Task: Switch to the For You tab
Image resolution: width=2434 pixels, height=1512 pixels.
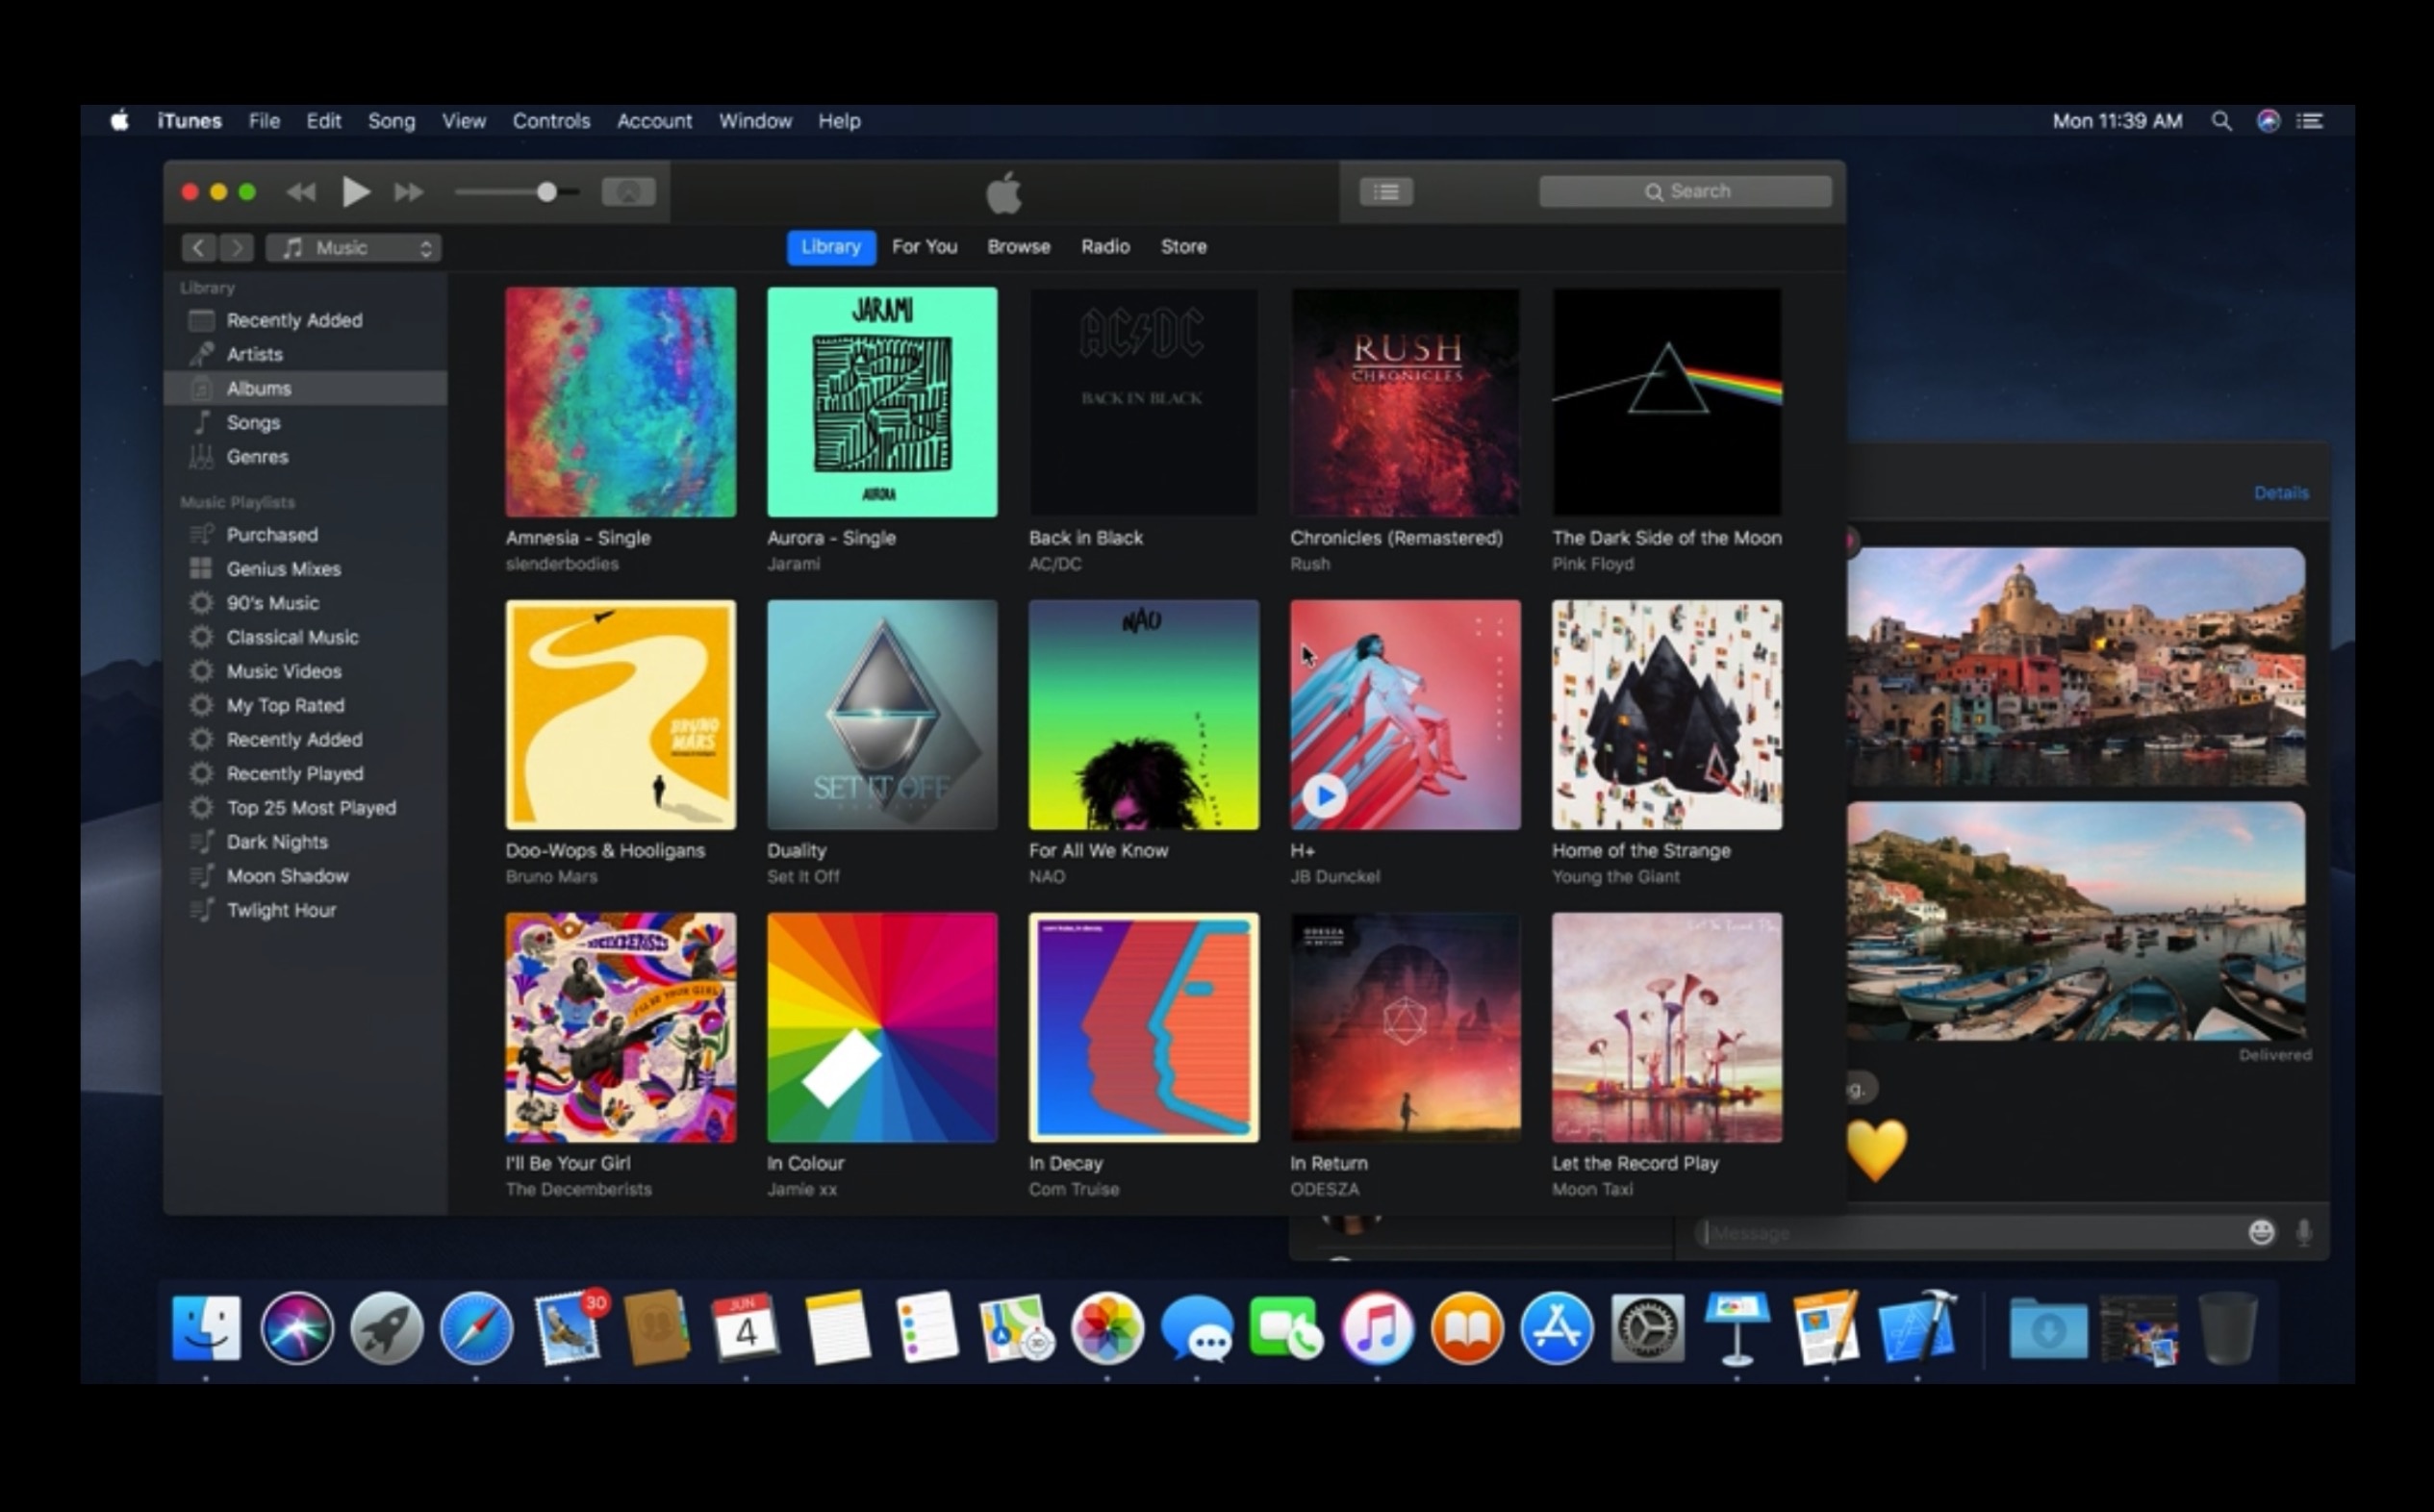Action: (x=924, y=247)
